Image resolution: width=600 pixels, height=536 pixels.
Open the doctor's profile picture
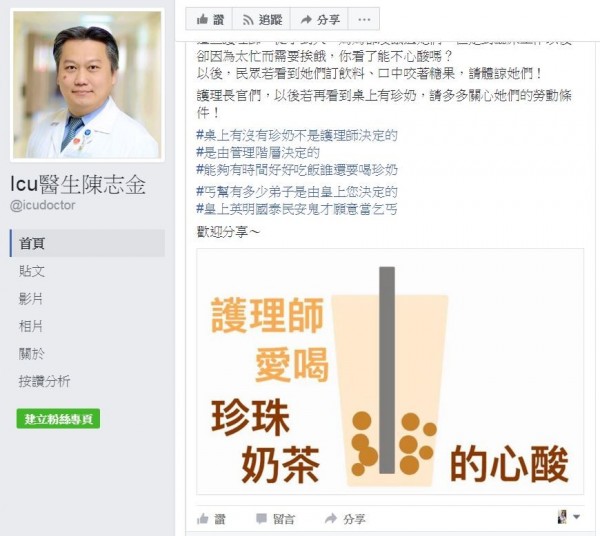87,85
